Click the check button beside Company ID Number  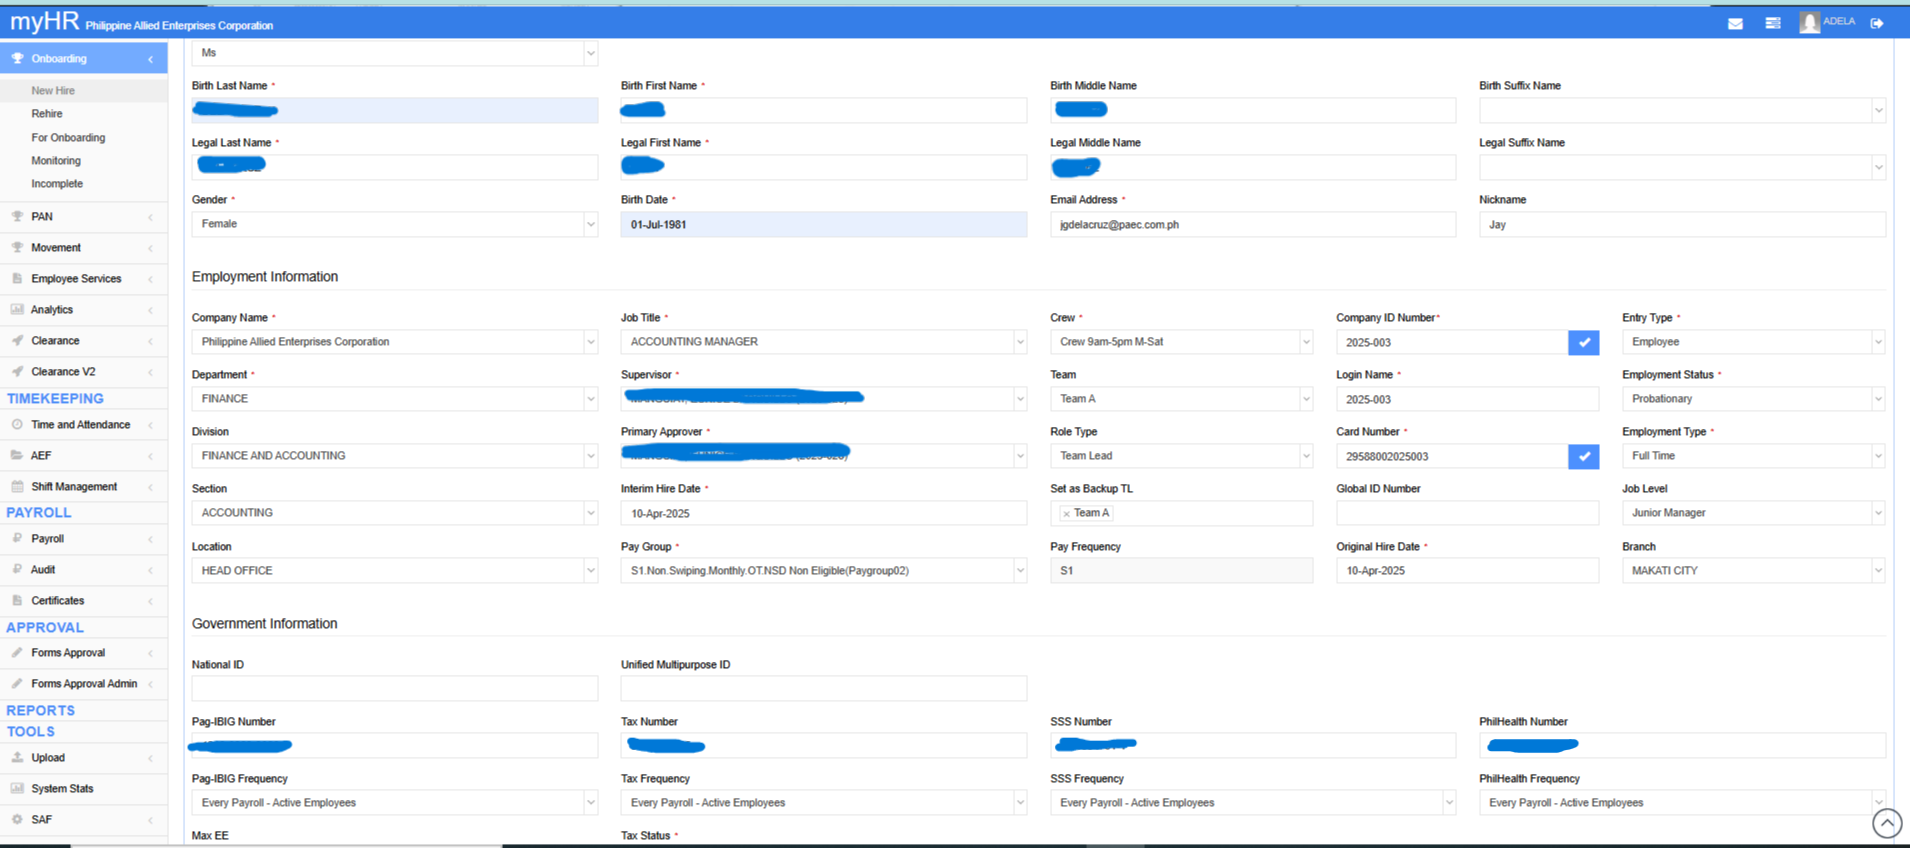point(1584,342)
